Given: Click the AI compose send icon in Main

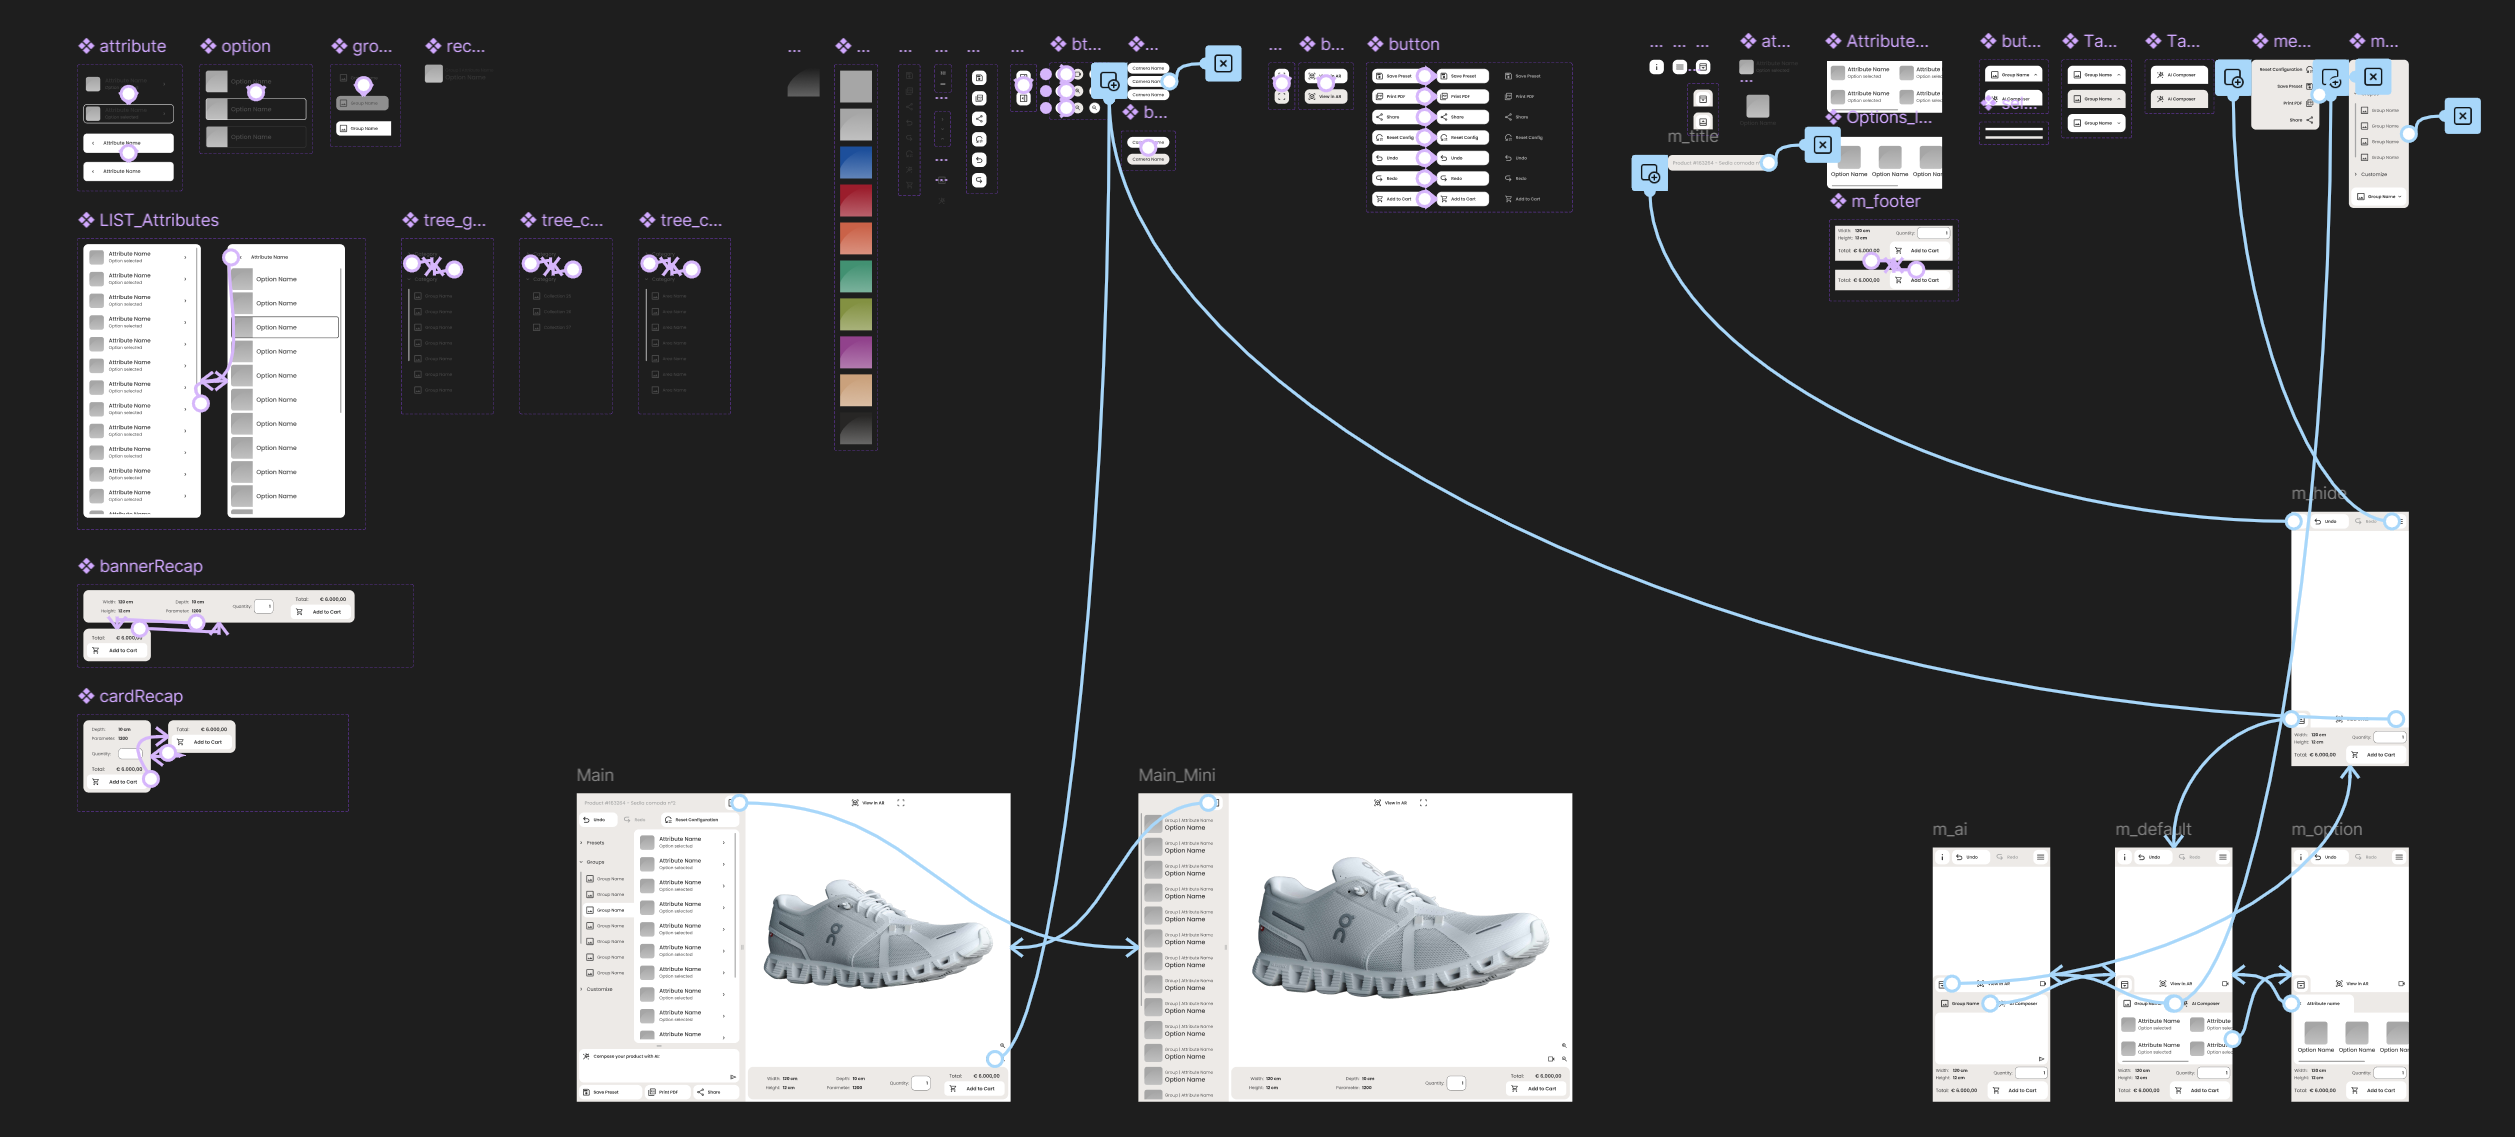Looking at the screenshot, I should pyautogui.click(x=733, y=1077).
